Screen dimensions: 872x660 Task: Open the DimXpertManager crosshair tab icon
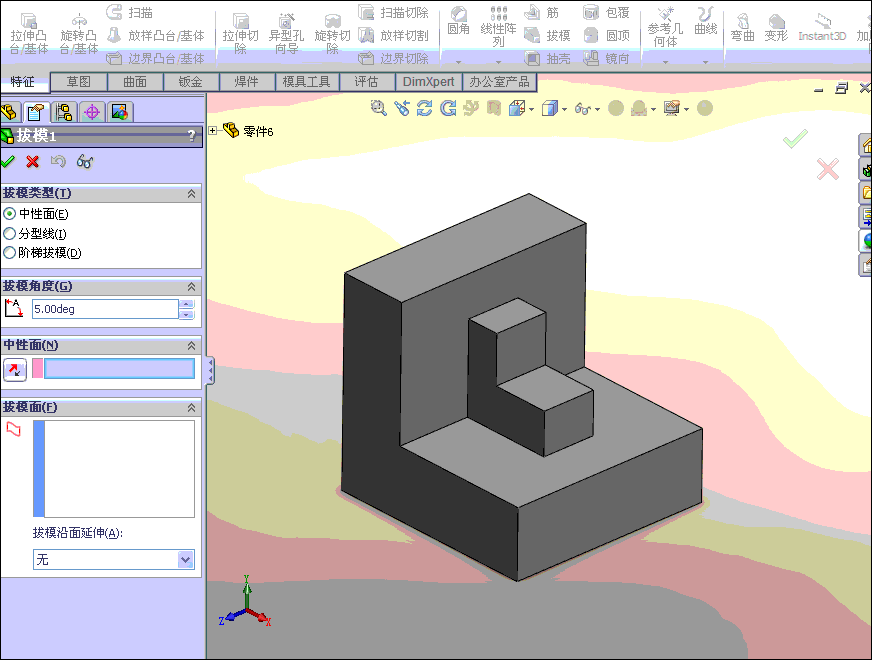pos(92,112)
